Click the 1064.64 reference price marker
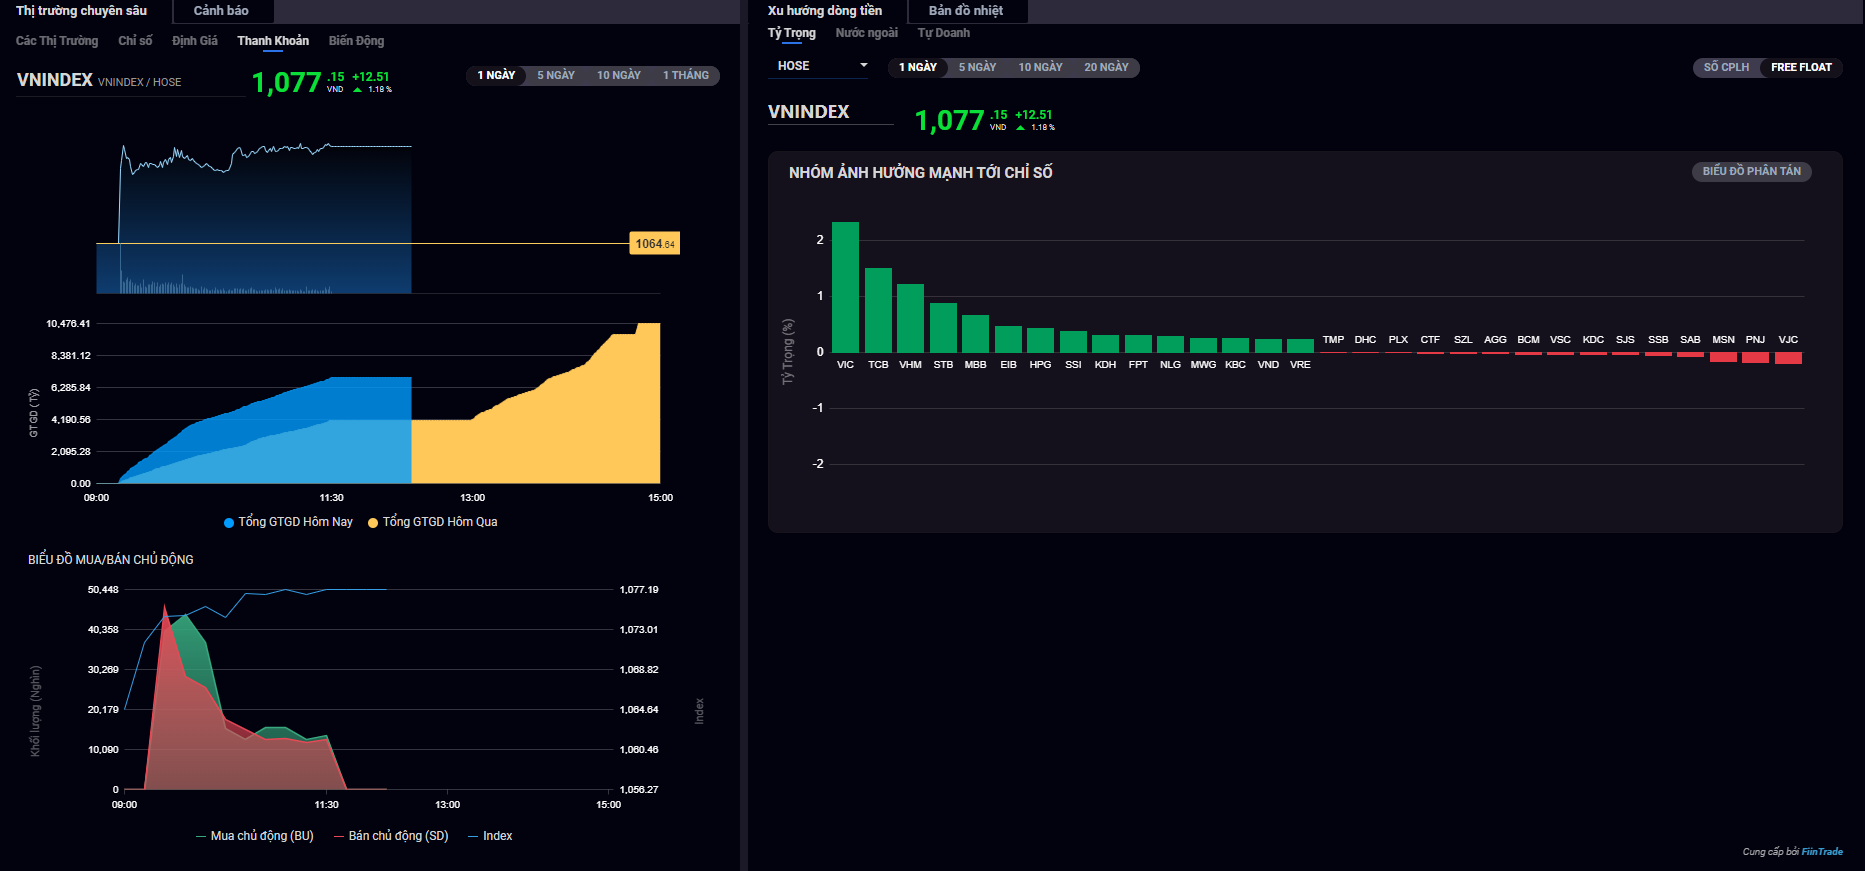 pos(654,244)
